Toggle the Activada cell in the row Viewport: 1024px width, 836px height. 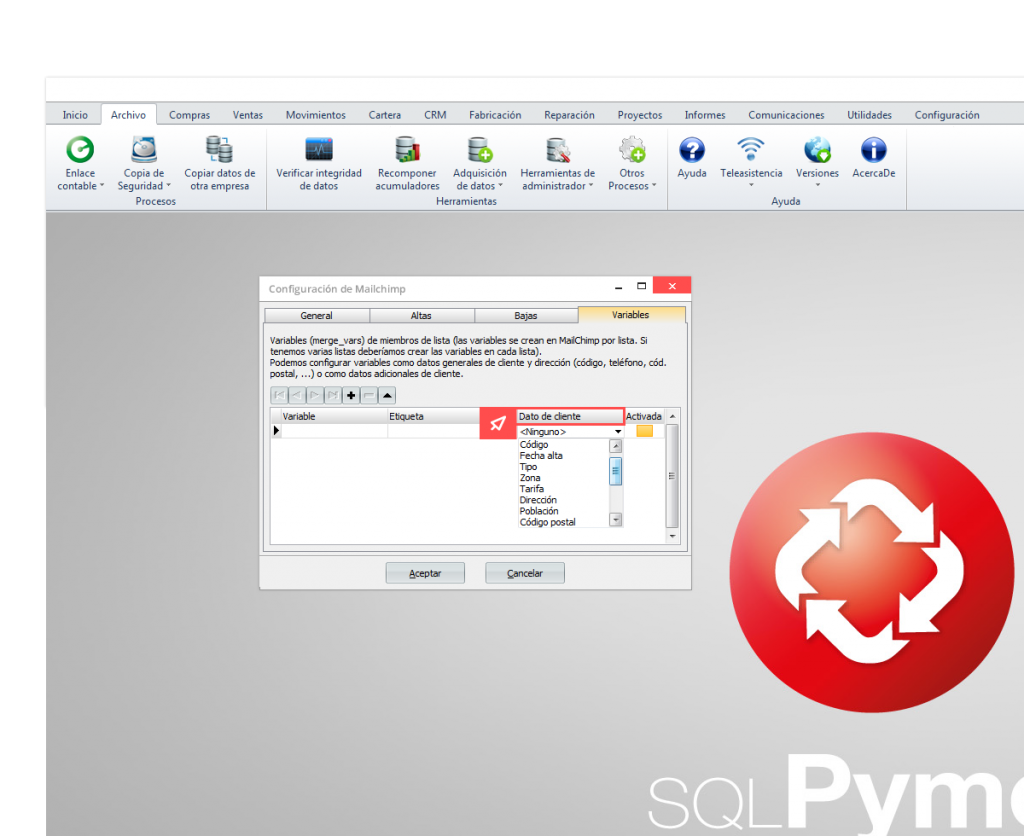[x=645, y=431]
